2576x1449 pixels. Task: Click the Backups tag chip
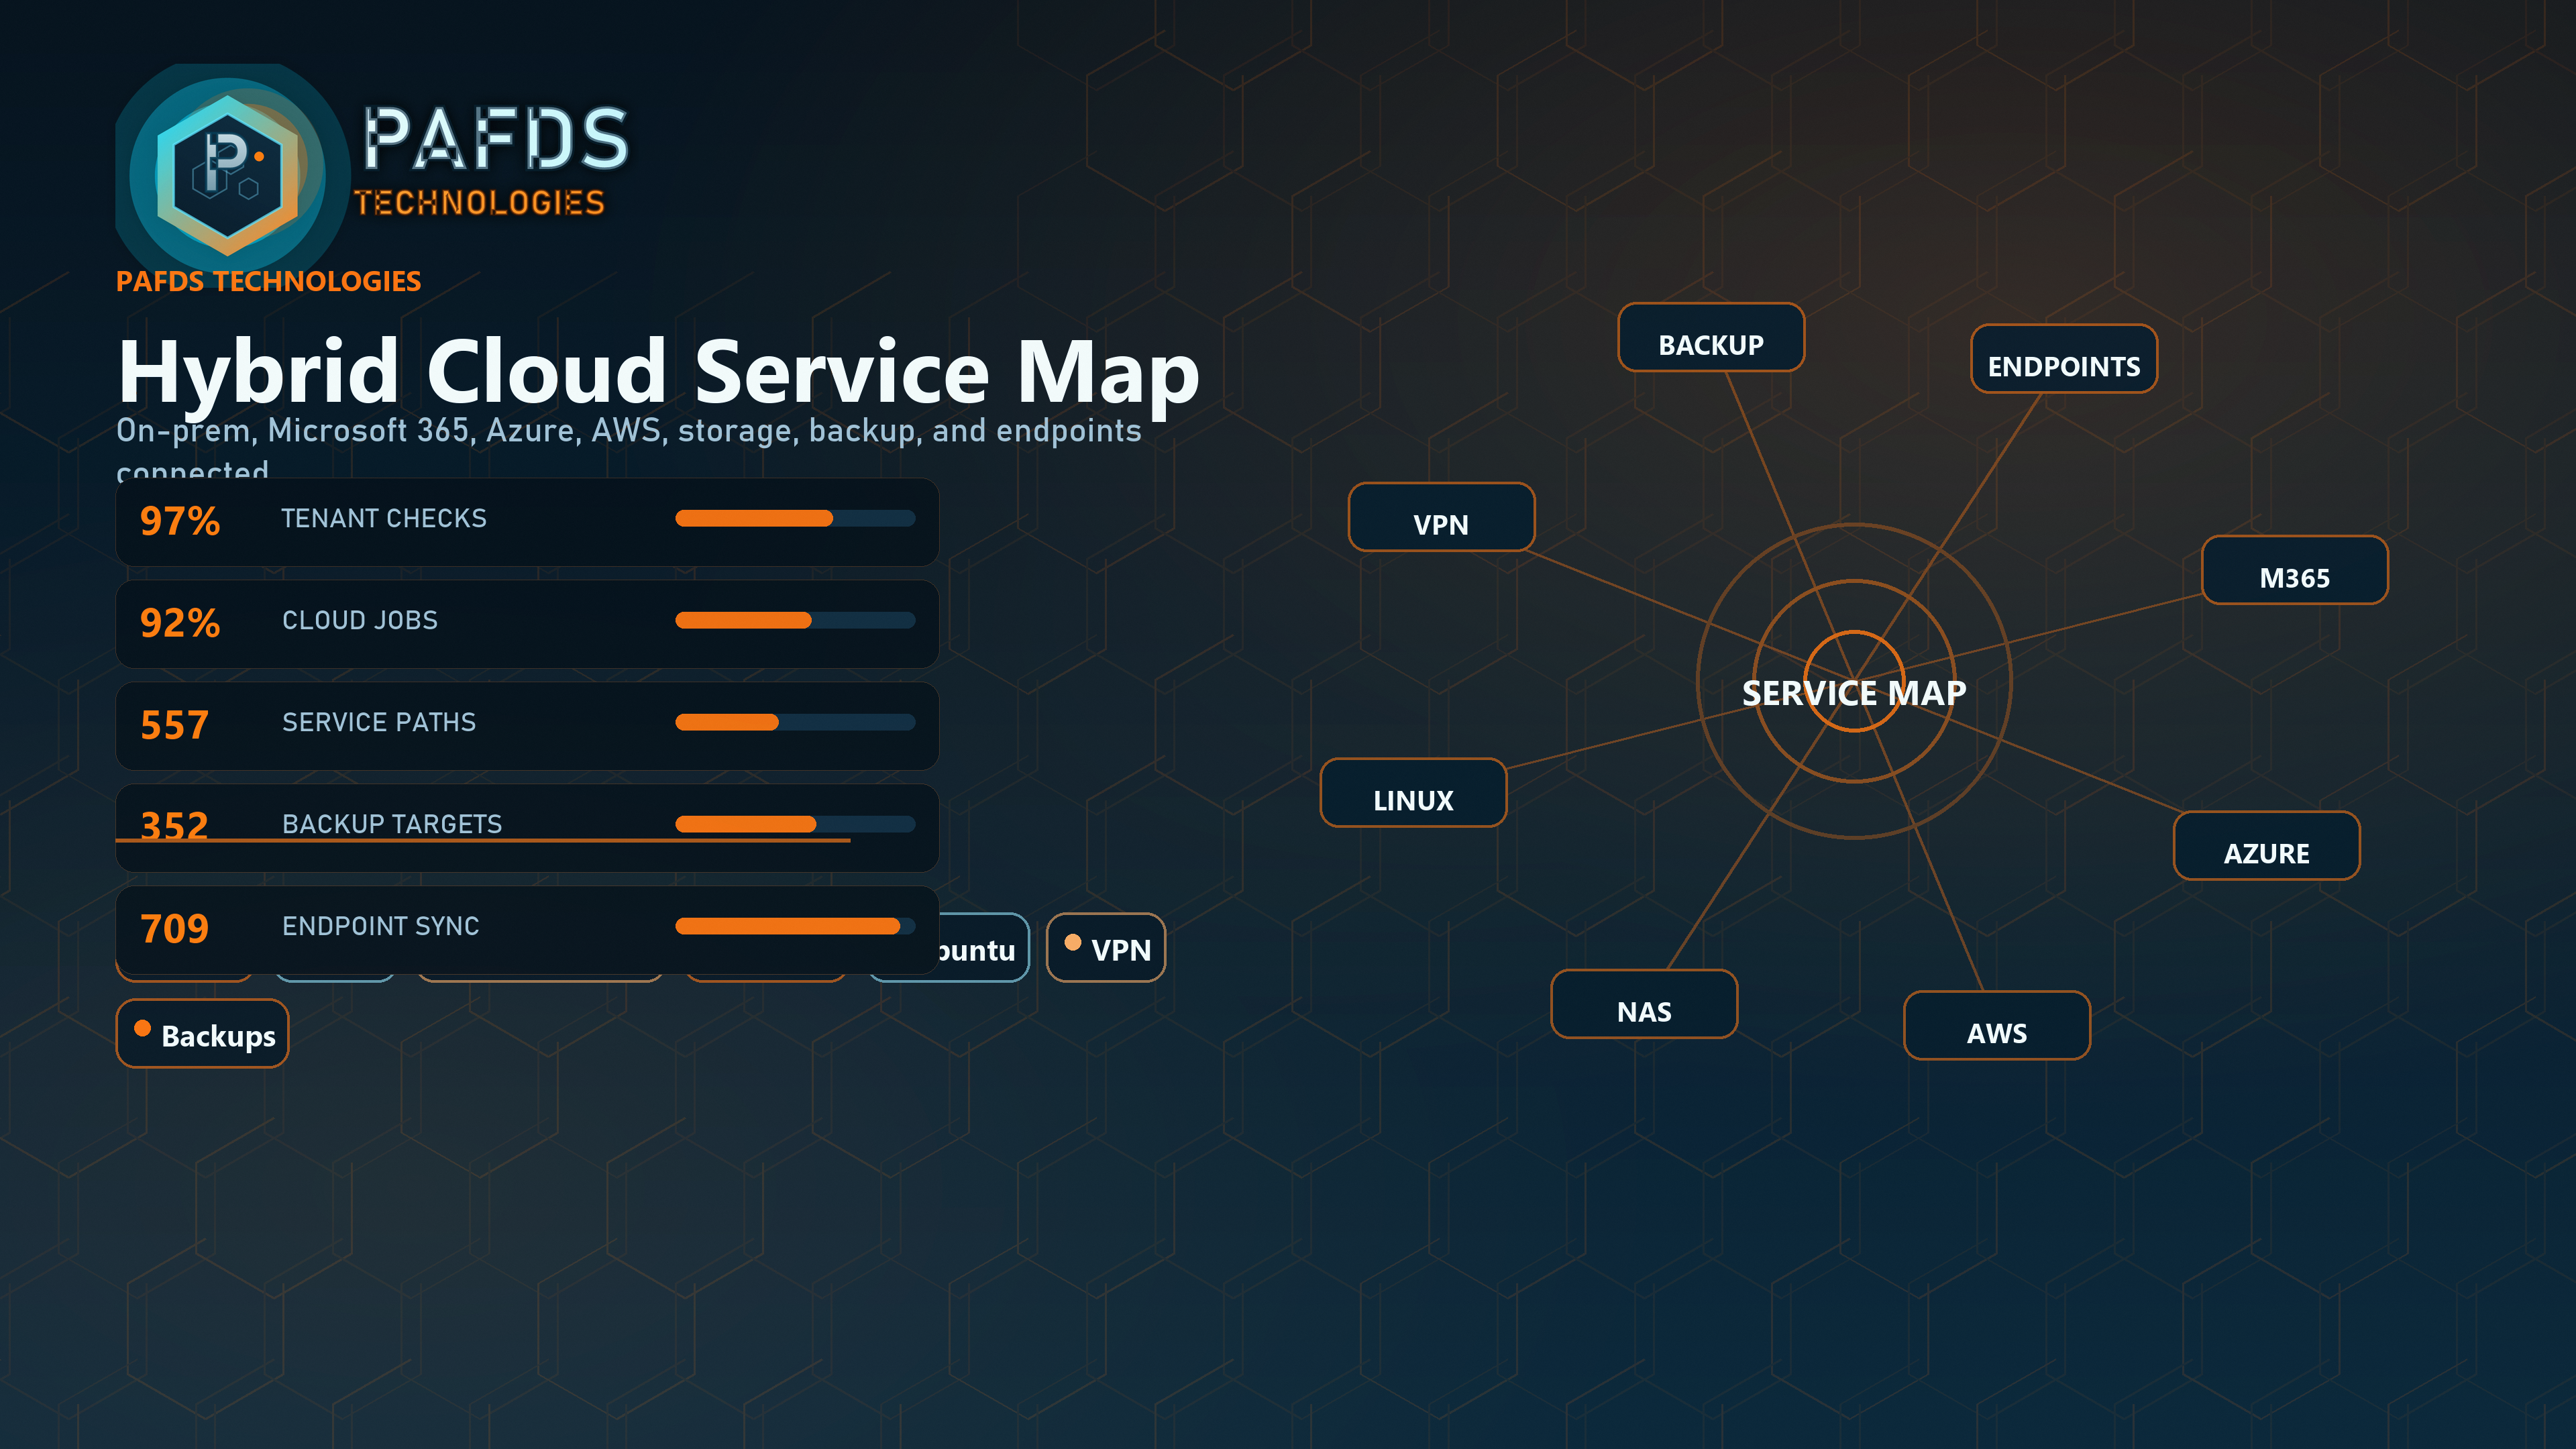tap(202, 1034)
